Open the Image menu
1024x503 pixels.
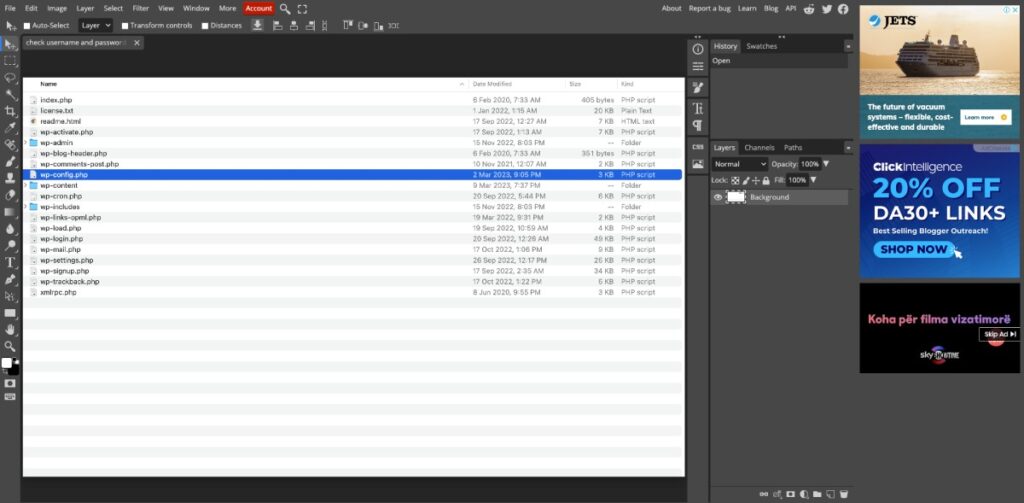point(57,8)
